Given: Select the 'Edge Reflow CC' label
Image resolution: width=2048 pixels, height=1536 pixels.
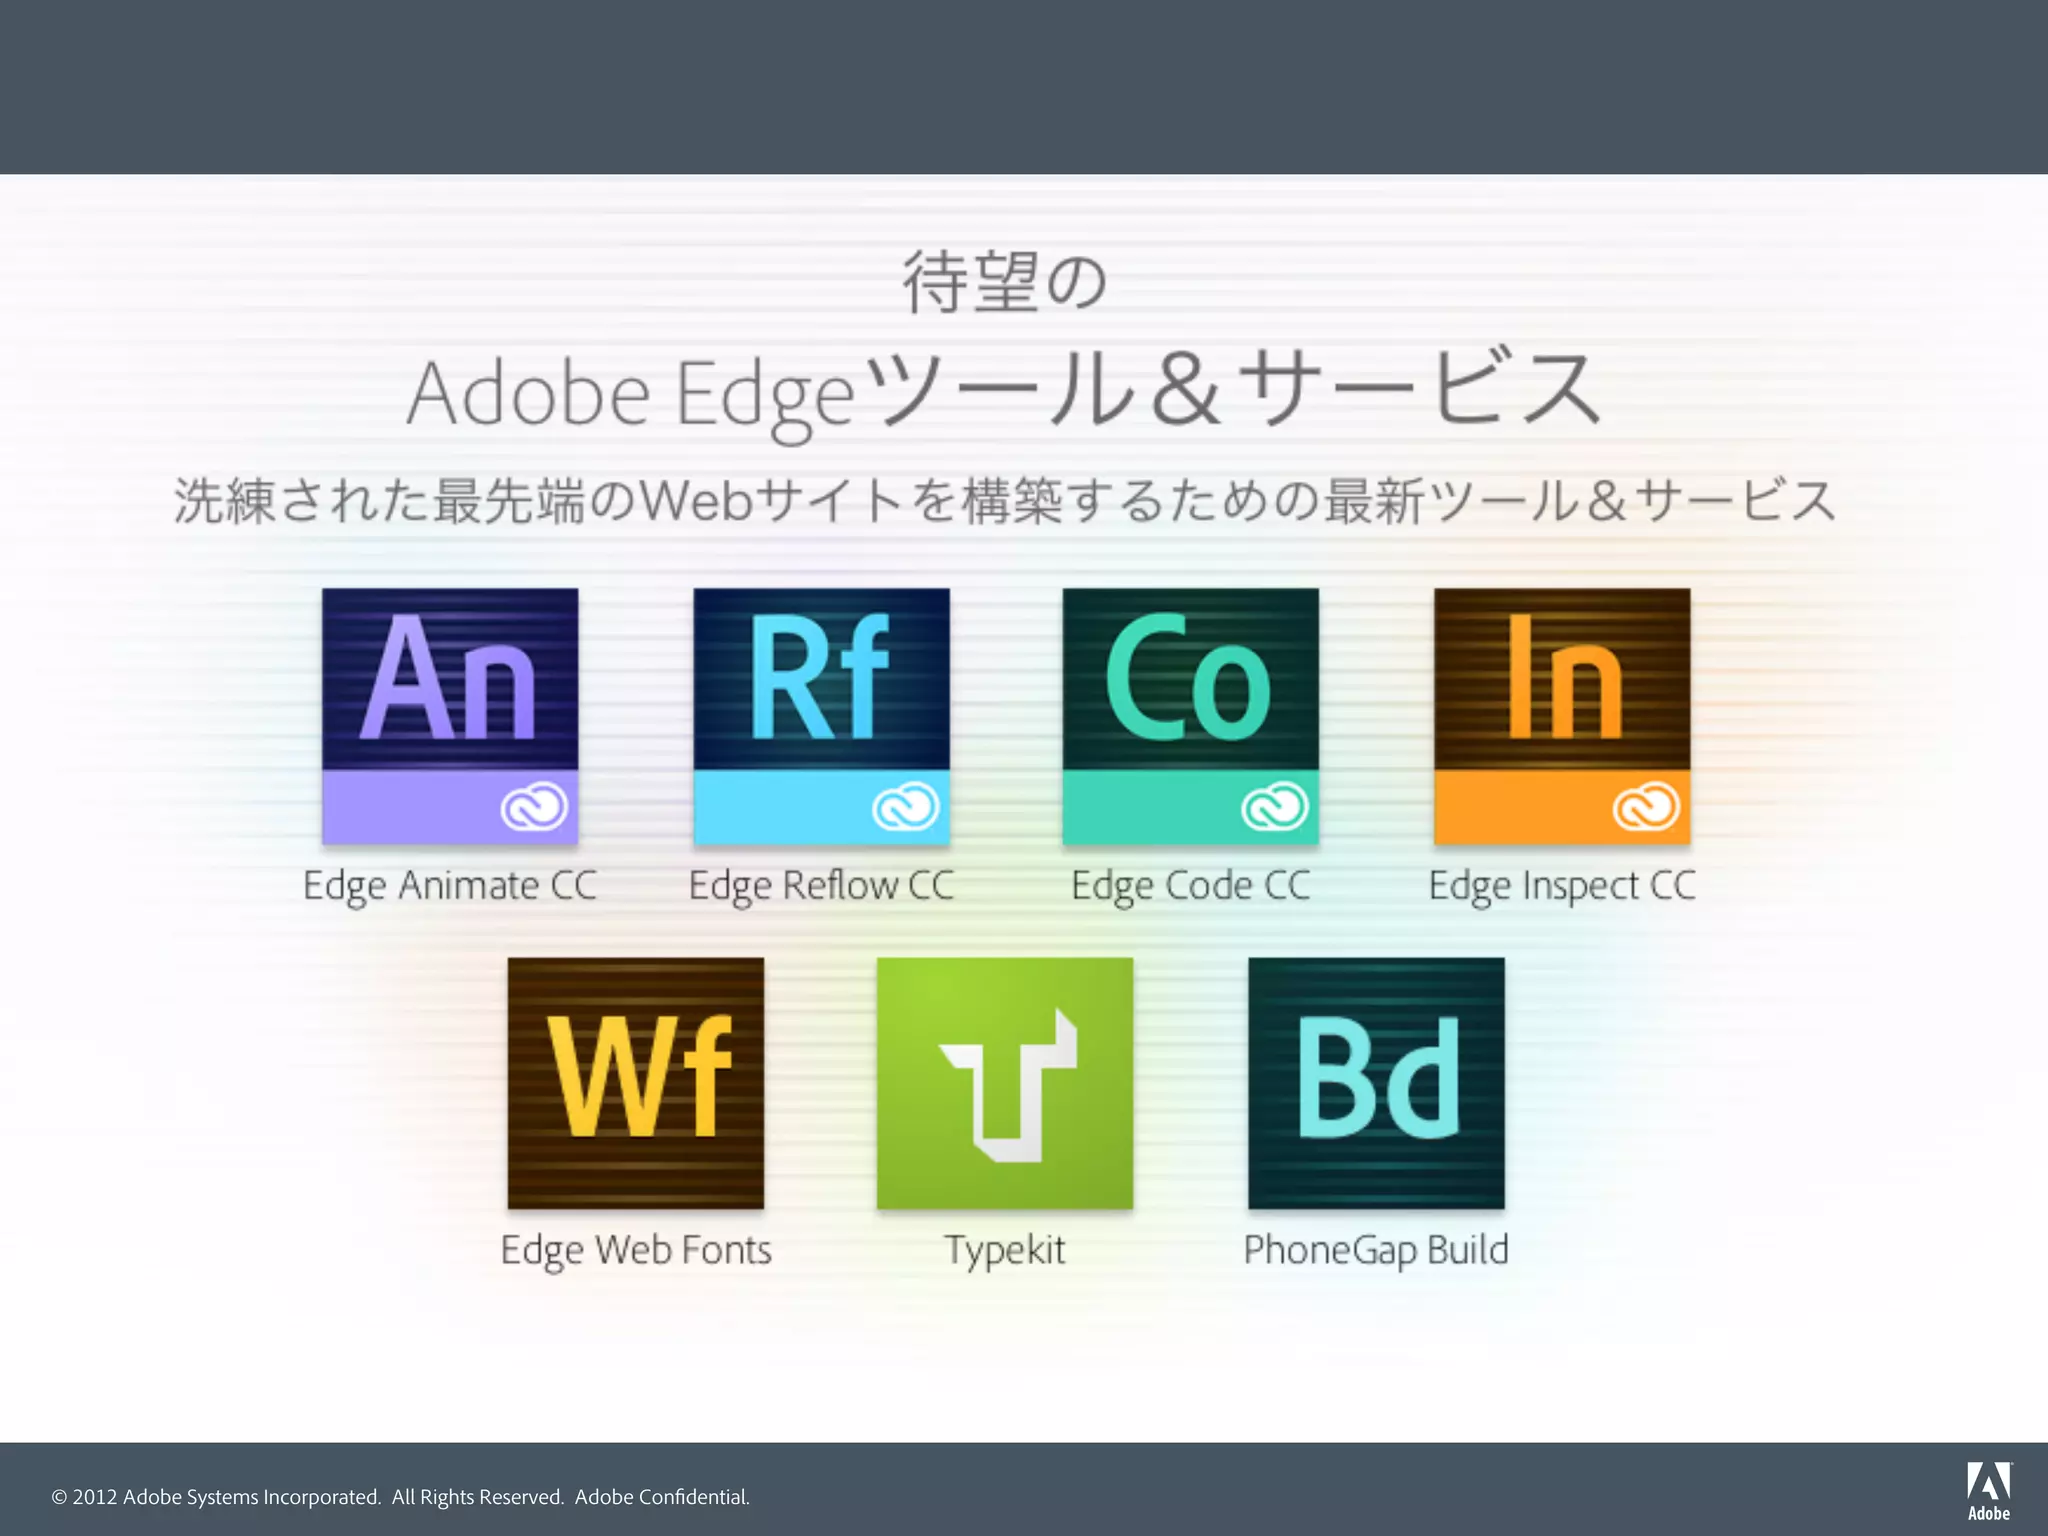Looking at the screenshot, I should tap(822, 887).
